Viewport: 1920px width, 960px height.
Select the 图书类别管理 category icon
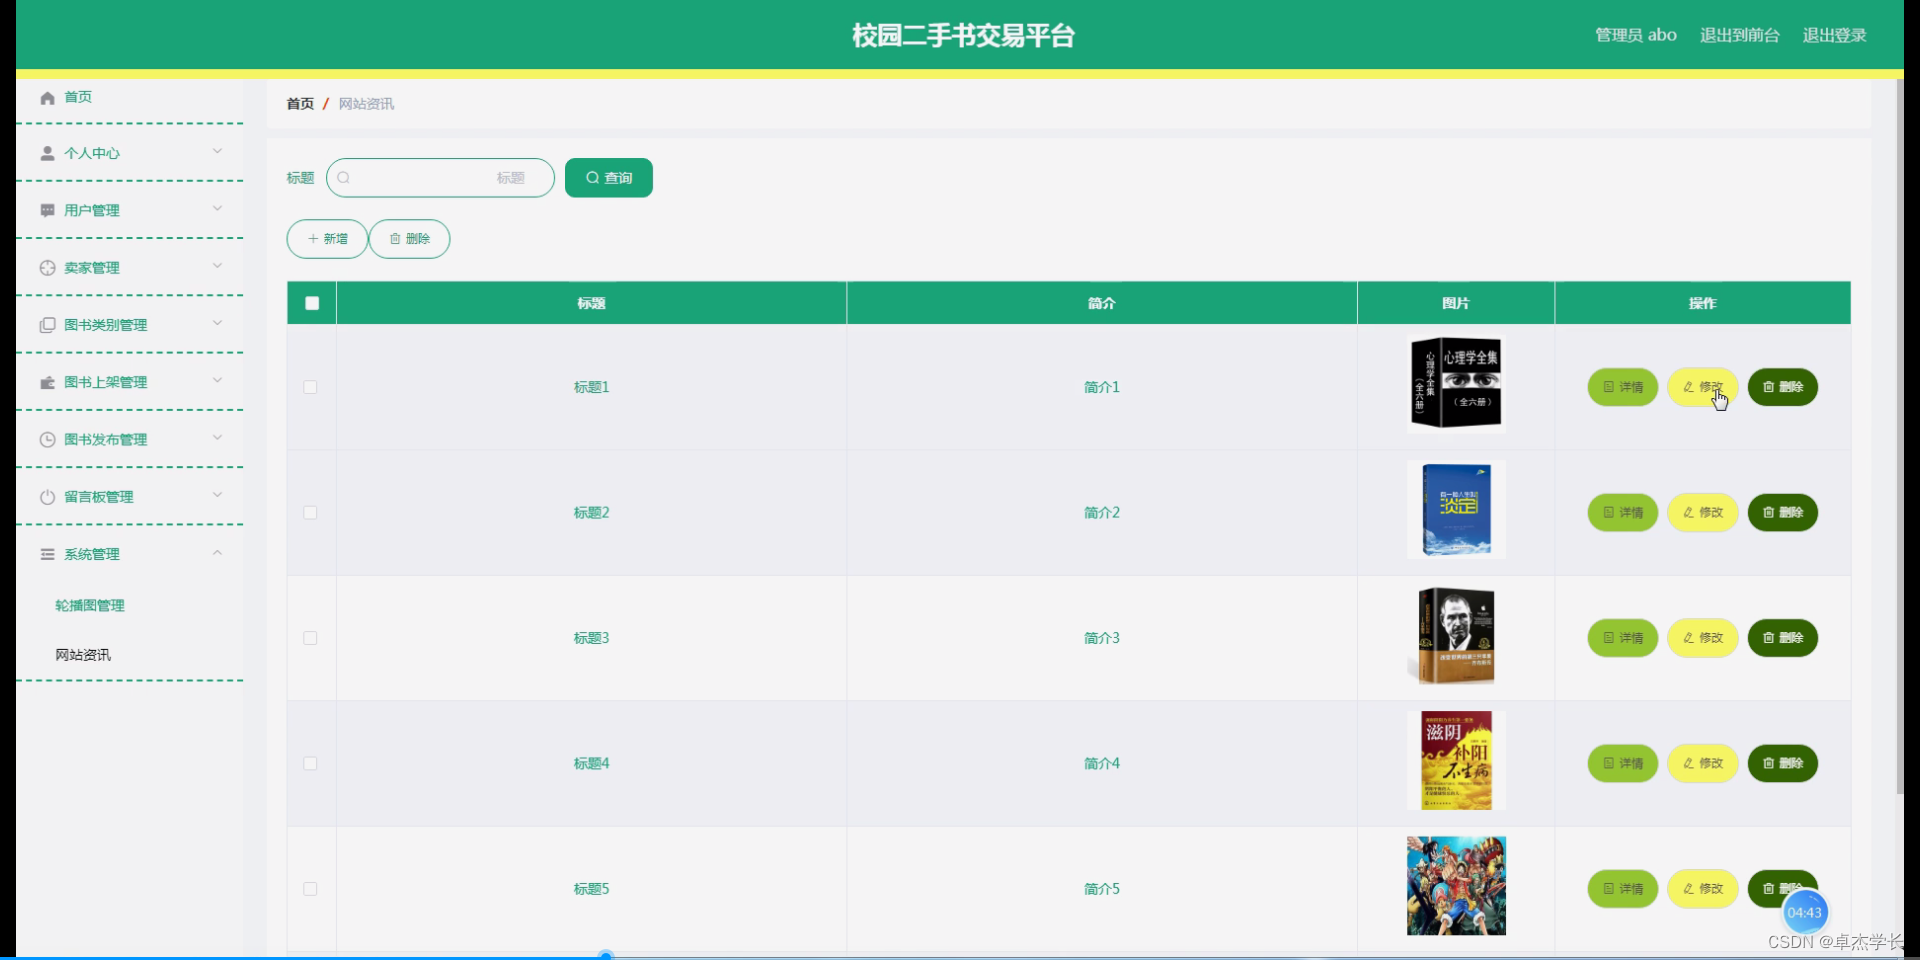click(x=46, y=324)
